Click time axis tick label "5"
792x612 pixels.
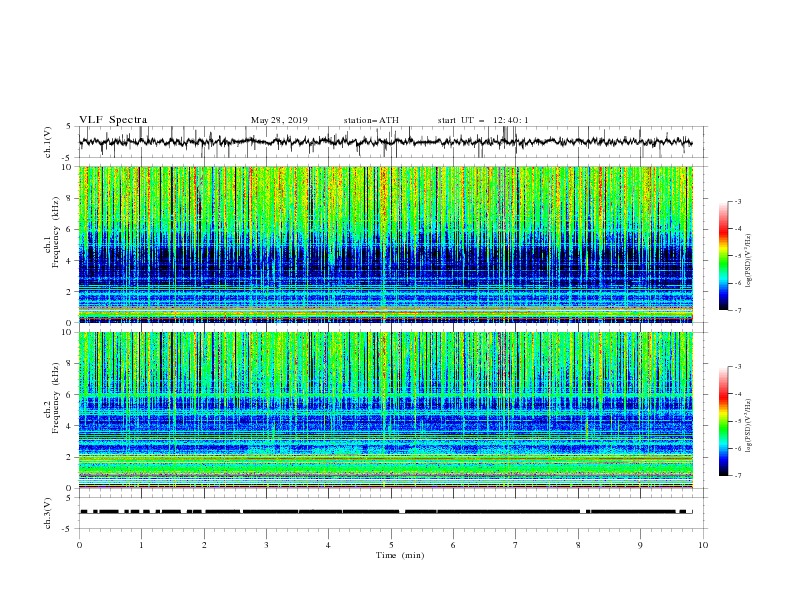[391, 545]
